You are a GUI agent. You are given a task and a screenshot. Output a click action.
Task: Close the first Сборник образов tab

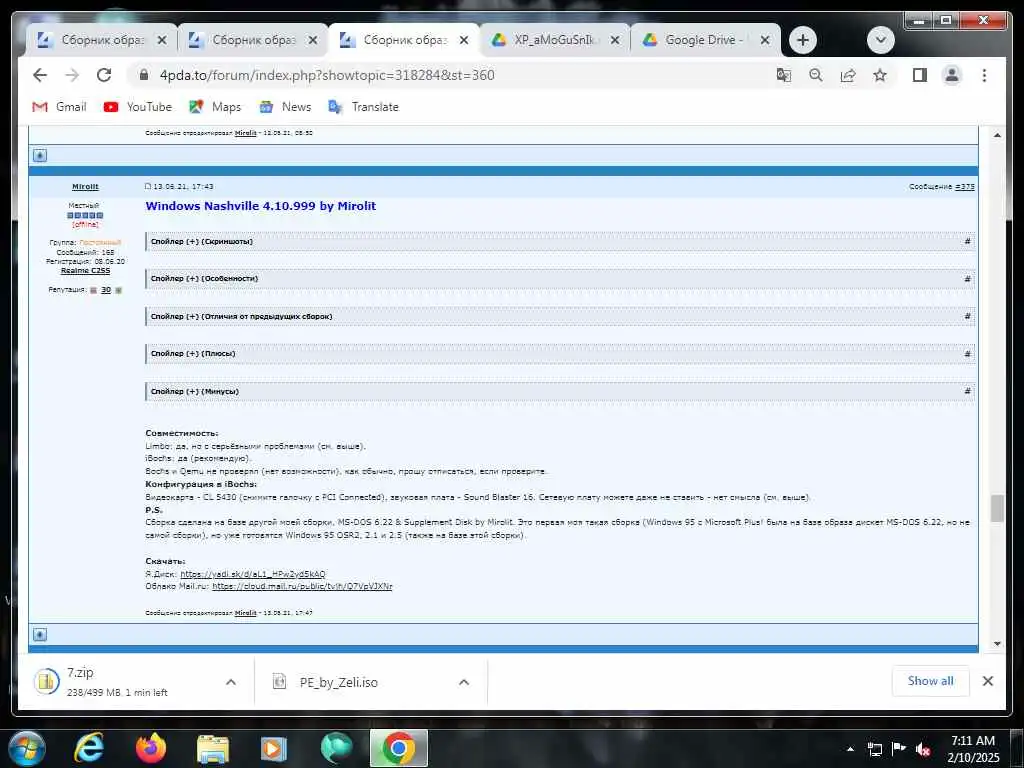162,40
